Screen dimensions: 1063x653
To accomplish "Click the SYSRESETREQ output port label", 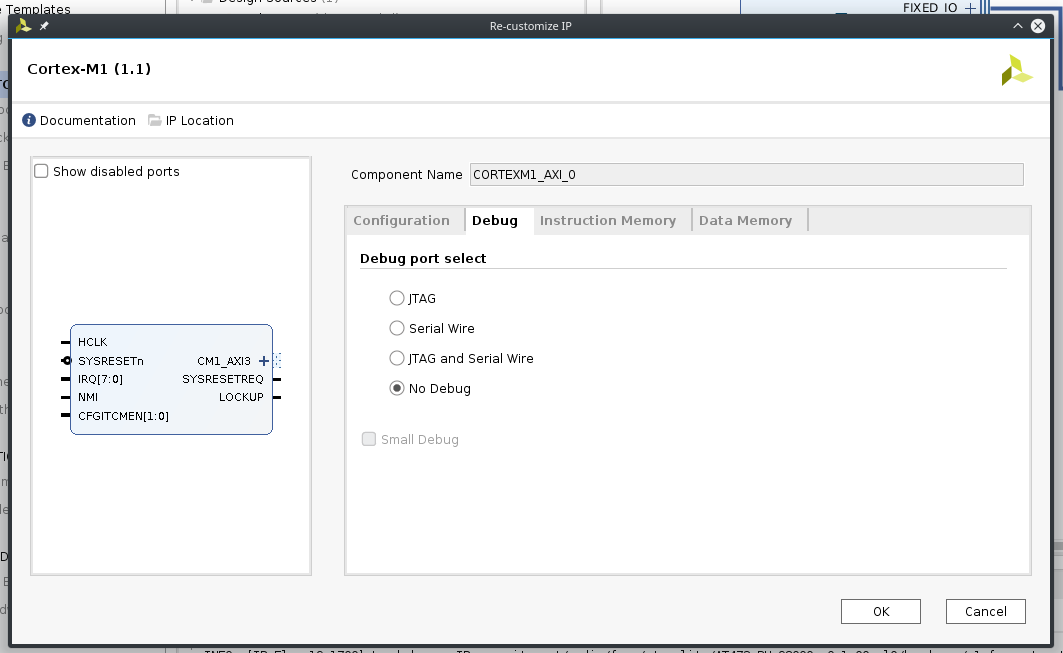I will (x=222, y=379).
